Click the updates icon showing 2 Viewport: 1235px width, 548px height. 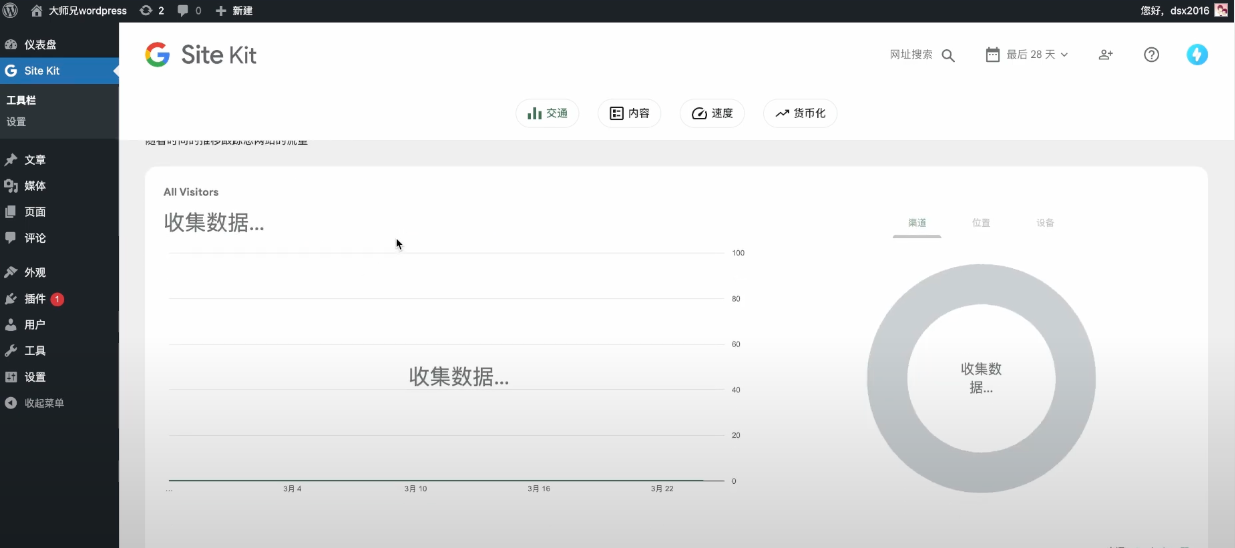(x=152, y=10)
